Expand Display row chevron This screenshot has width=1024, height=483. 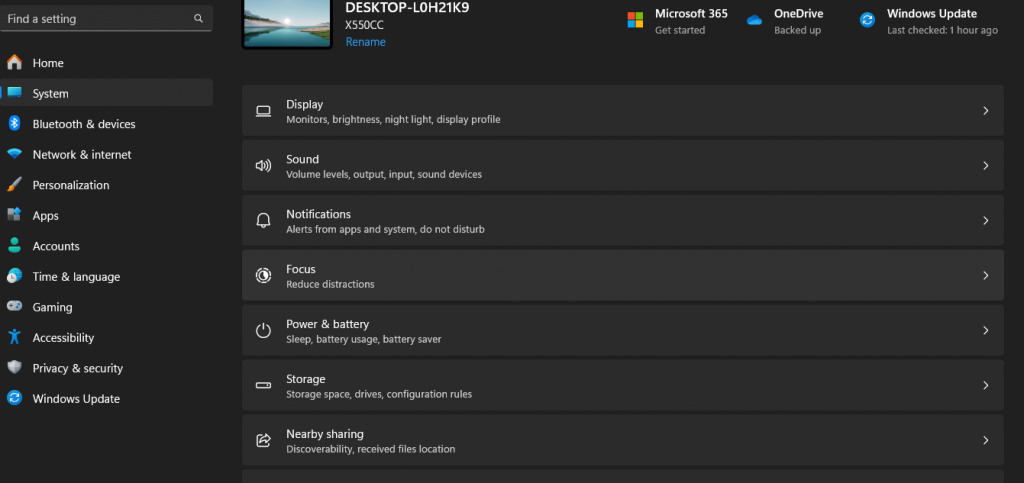985,111
